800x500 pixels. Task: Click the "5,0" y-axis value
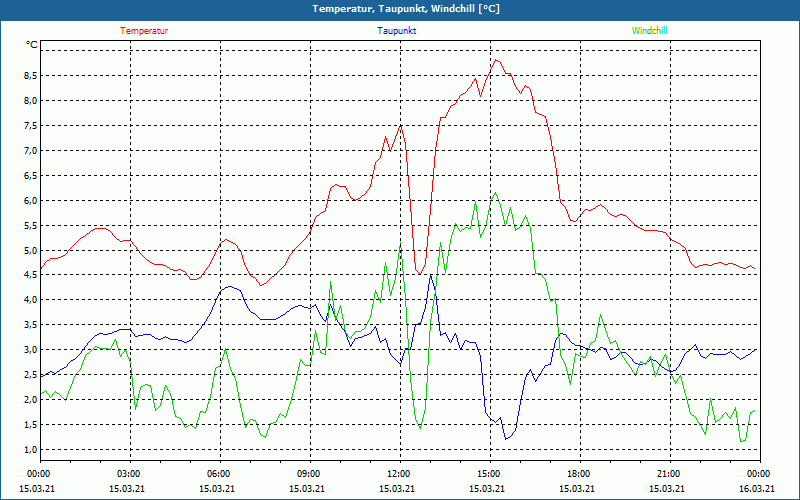click(x=32, y=251)
